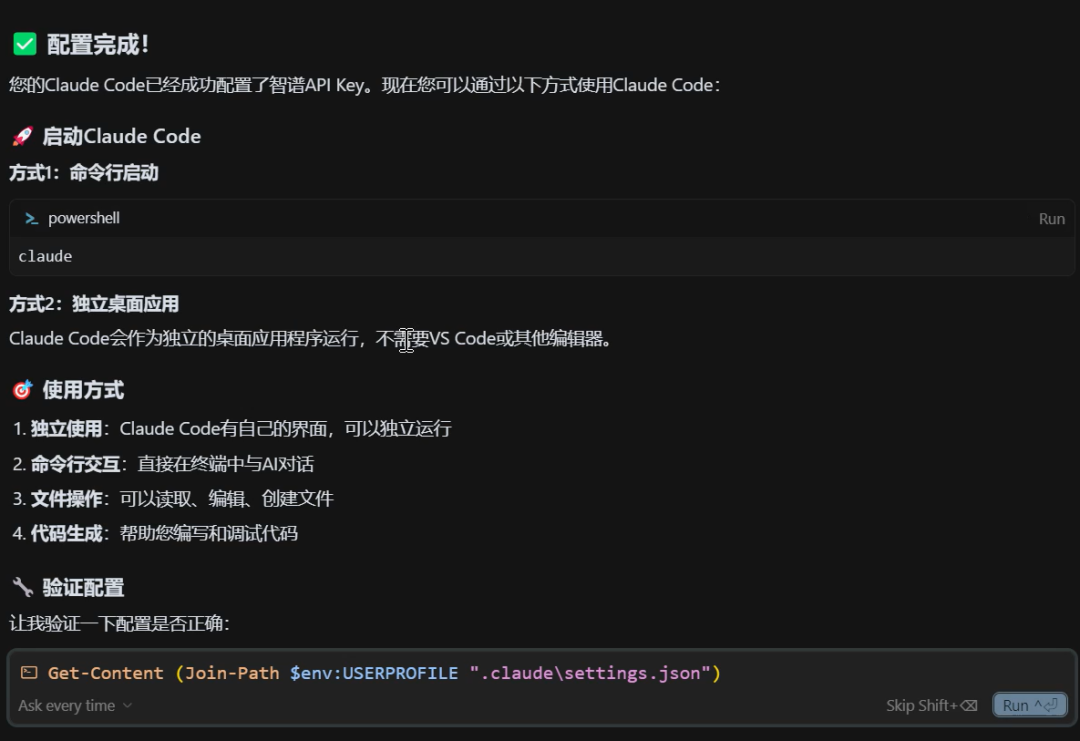The height and width of the screenshot is (741, 1080).
Task: Click the terminal icon before Get-Content
Action: pos(29,672)
